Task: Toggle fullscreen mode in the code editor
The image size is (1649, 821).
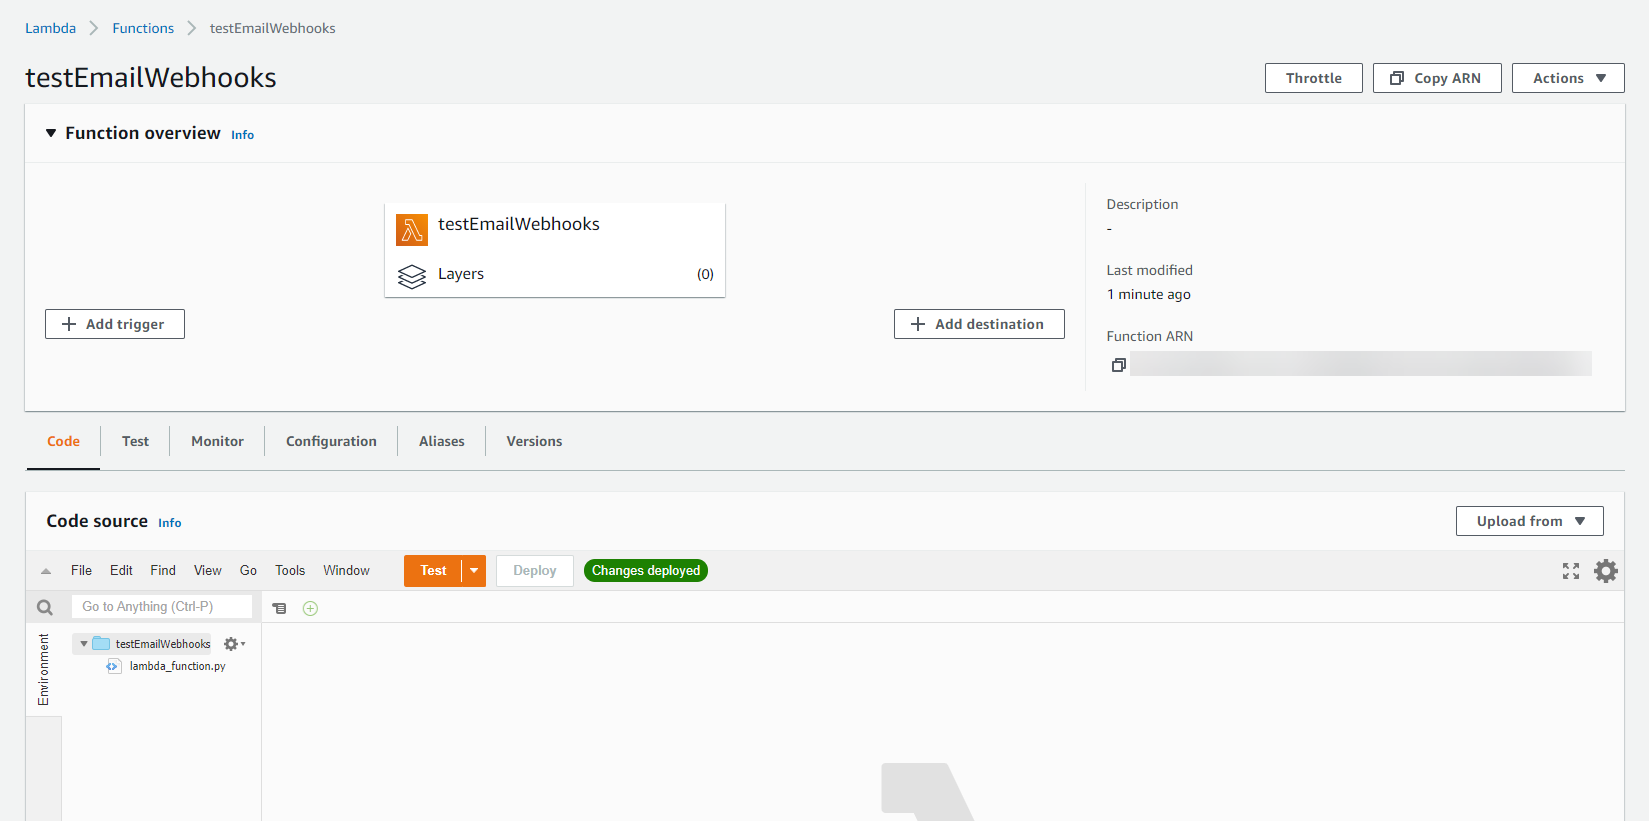Action: [1571, 571]
